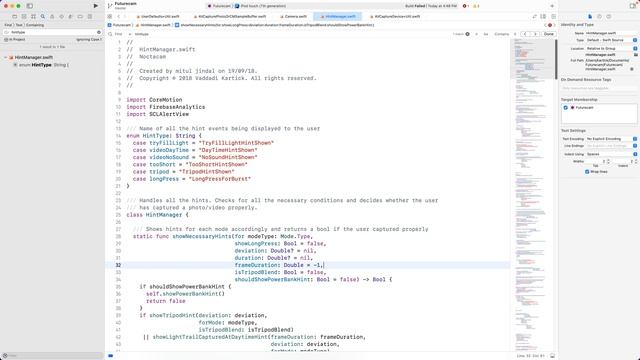Open the Project navigator folder icon
This screenshot has width=640, height=360.
click(15, 17)
